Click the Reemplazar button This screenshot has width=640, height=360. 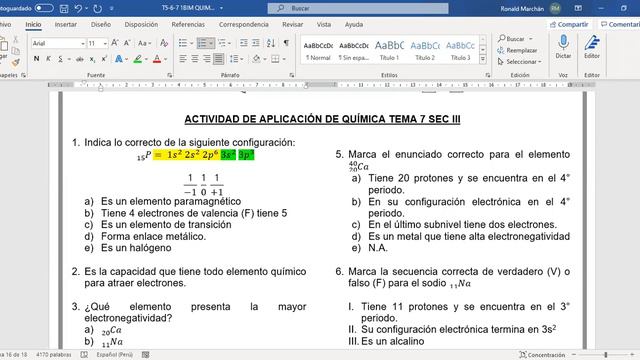517,50
